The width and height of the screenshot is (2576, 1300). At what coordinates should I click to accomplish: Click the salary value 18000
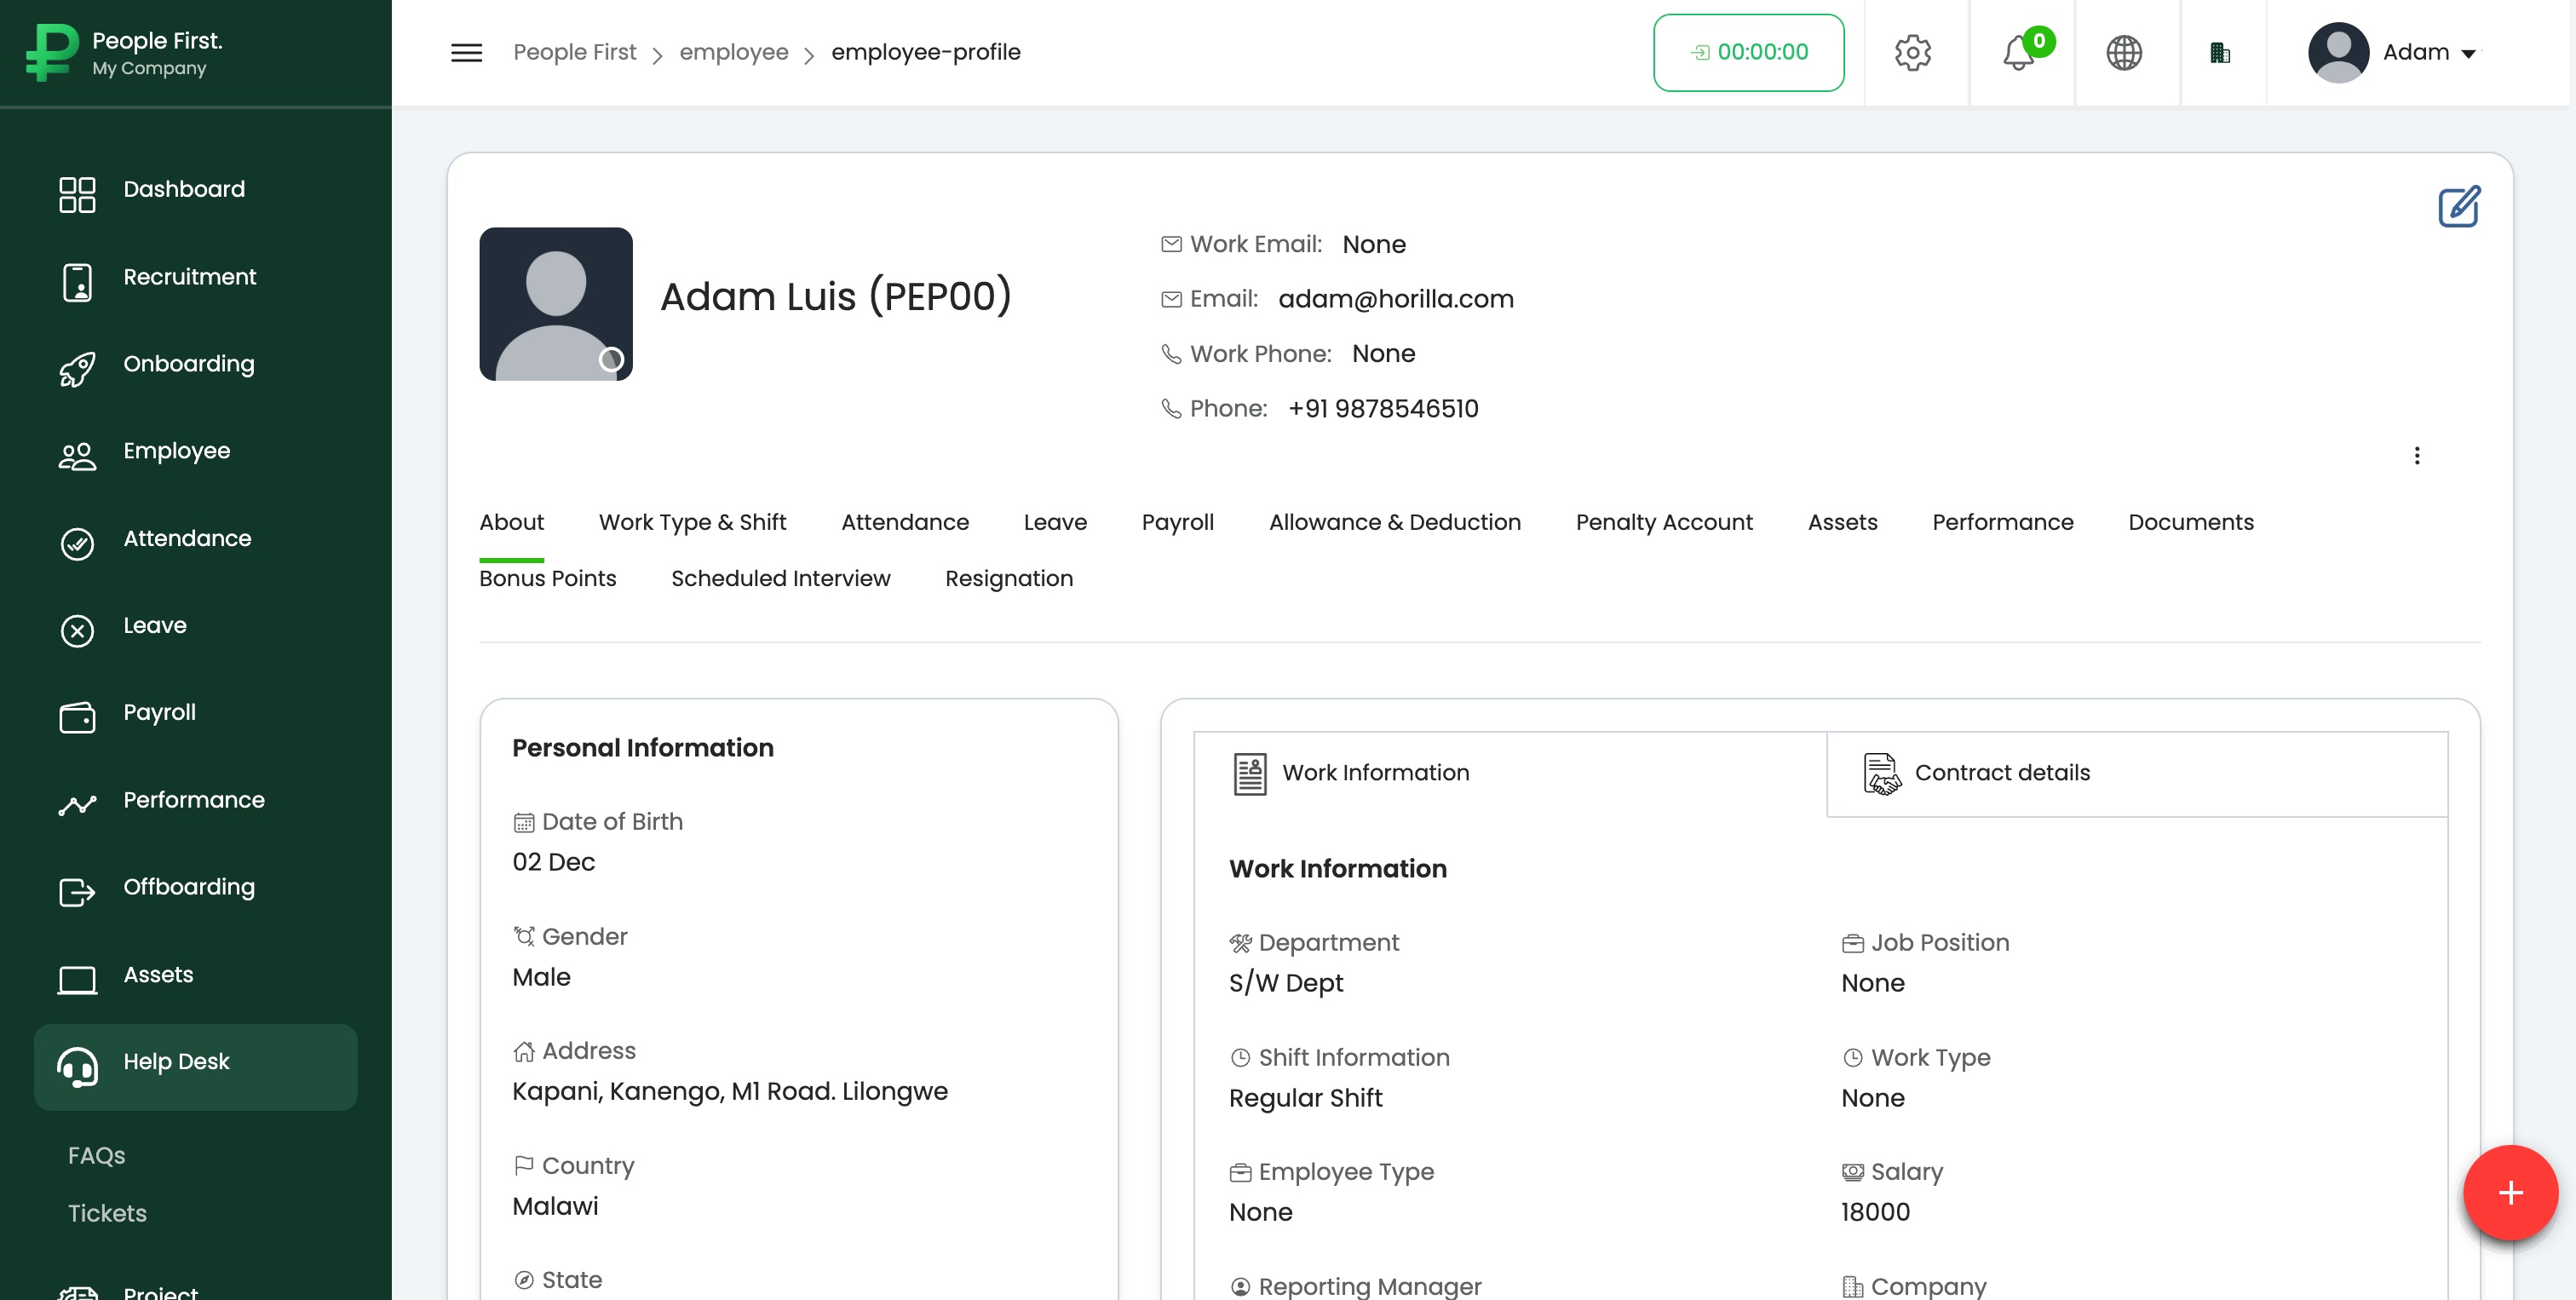click(1875, 1212)
